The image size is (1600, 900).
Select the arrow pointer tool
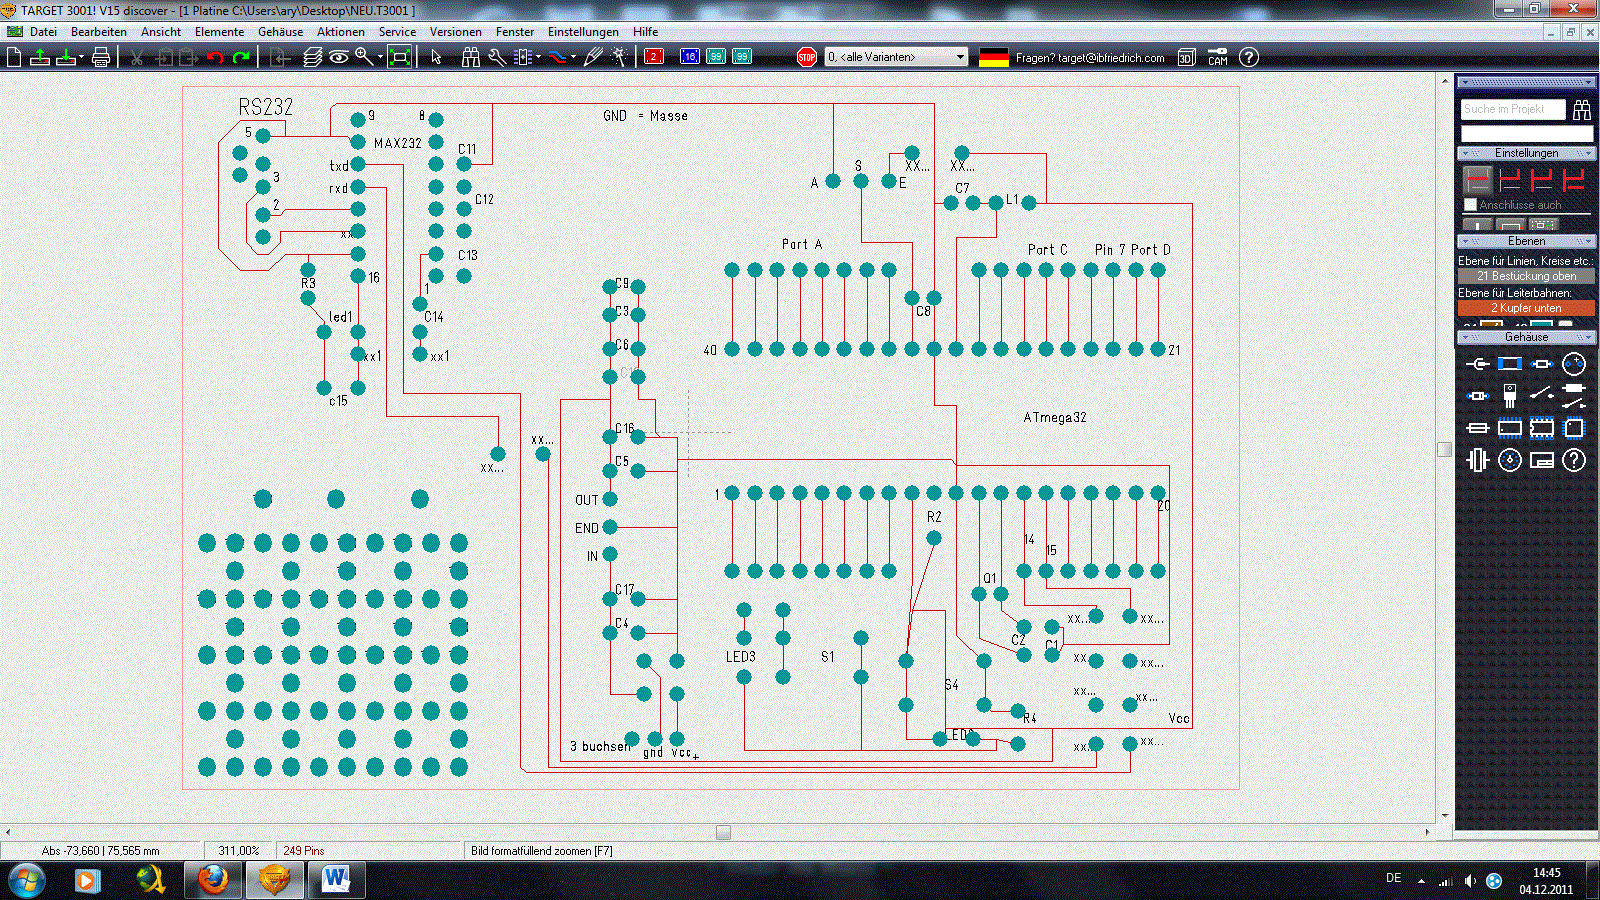(436, 57)
